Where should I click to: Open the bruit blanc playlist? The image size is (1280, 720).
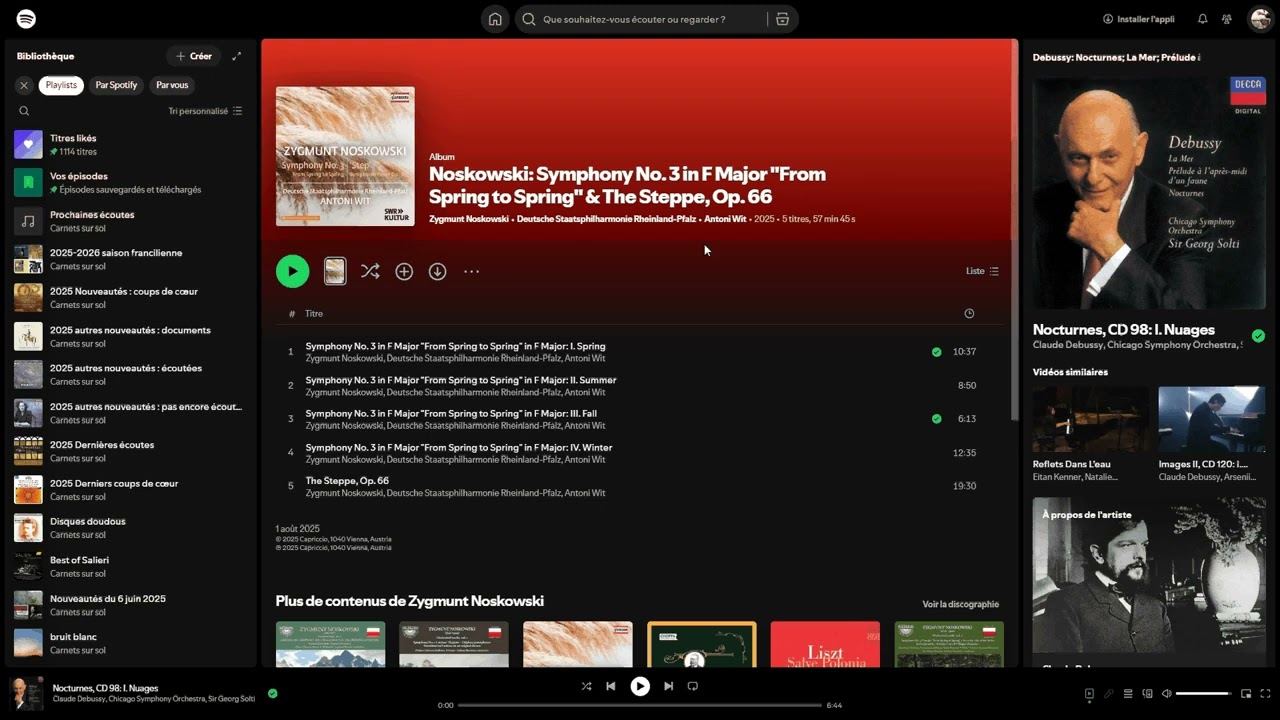click(x=130, y=643)
